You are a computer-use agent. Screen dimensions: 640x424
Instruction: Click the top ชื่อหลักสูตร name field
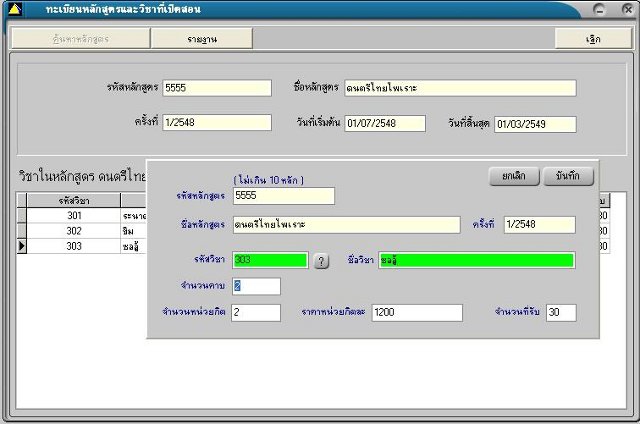coord(460,88)
